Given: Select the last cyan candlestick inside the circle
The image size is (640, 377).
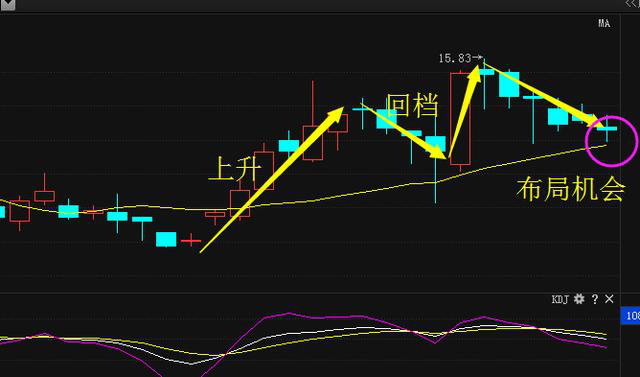Looking at the screenshot, I should coord(607,129).
